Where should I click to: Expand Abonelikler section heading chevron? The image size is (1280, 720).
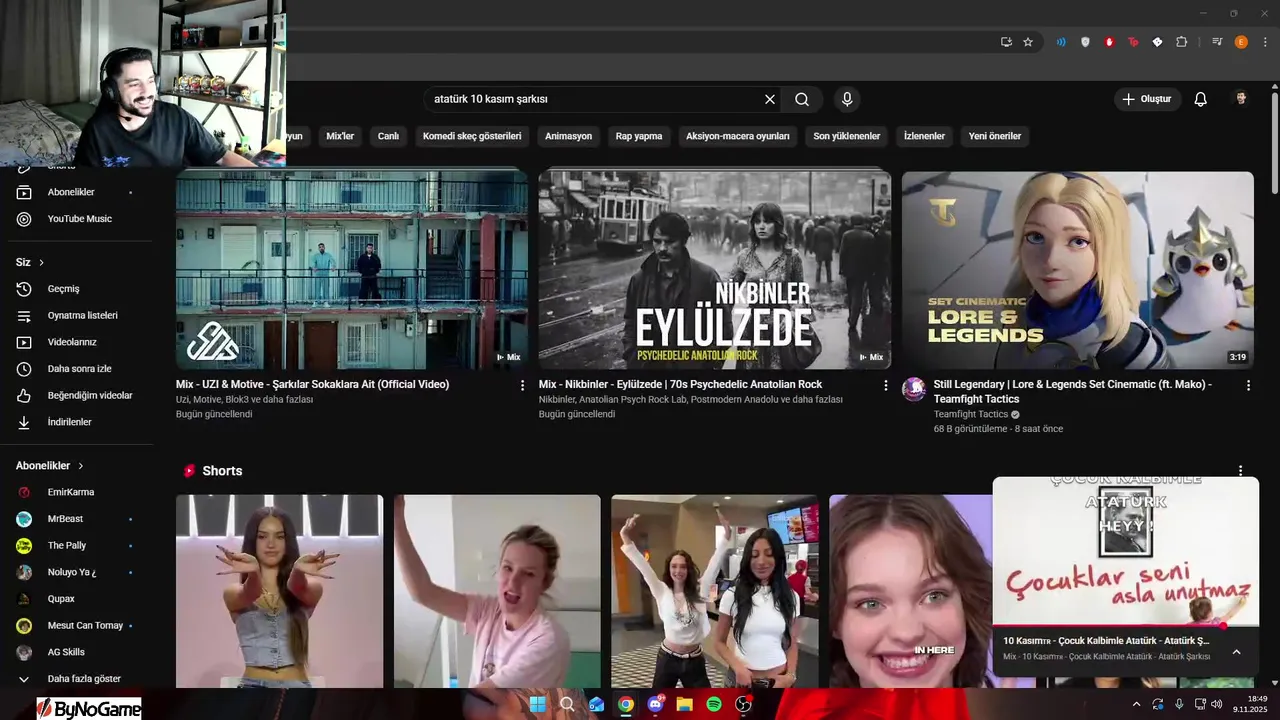pyautogui.click(x=81, y=466)
